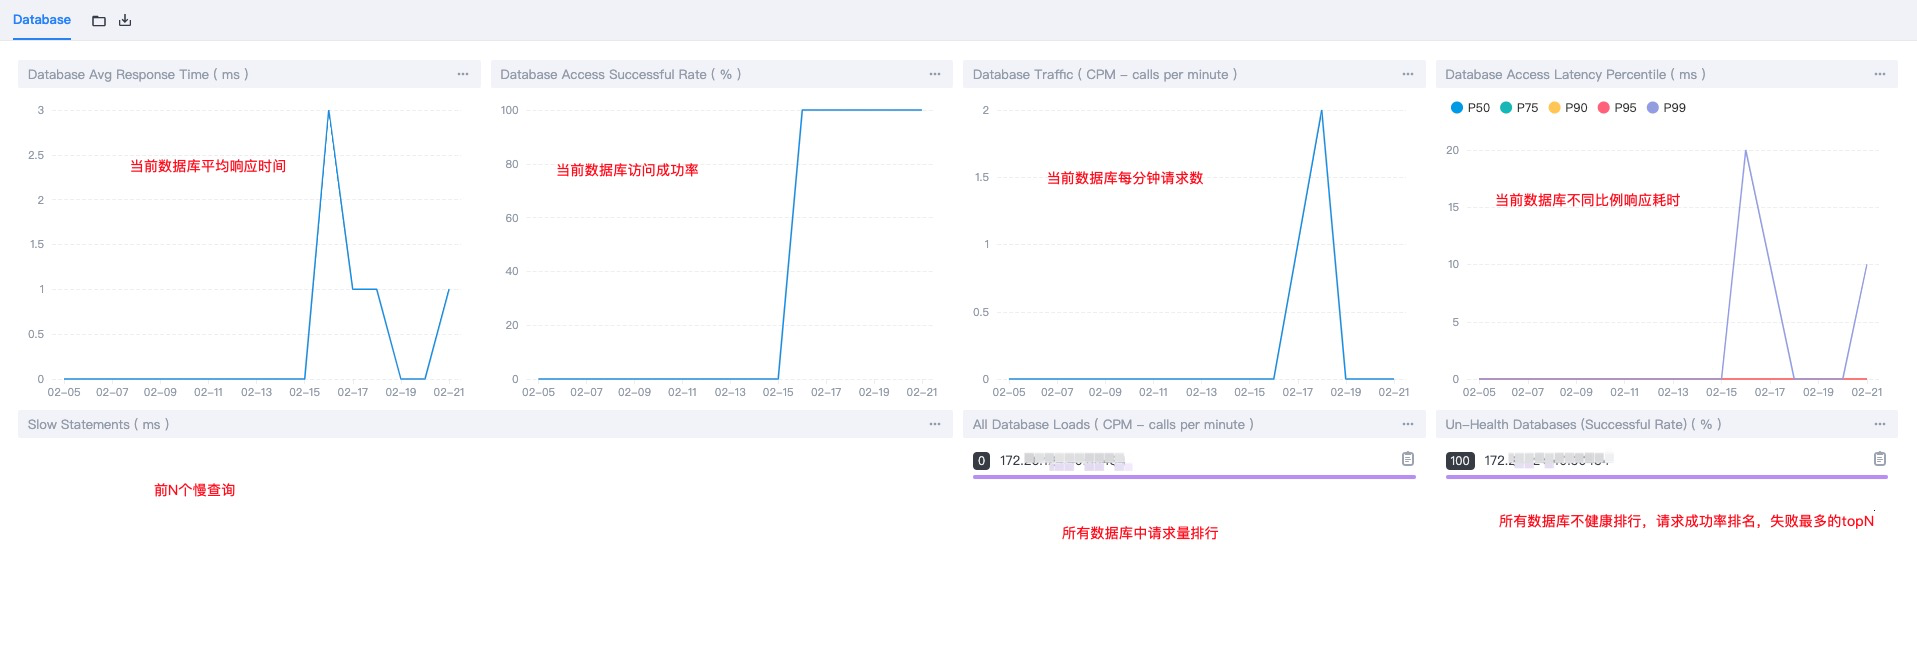Select the 172 entry in Un-Health Databases
Viewport: 1917px width, 648px height.
click(1547, 460)
